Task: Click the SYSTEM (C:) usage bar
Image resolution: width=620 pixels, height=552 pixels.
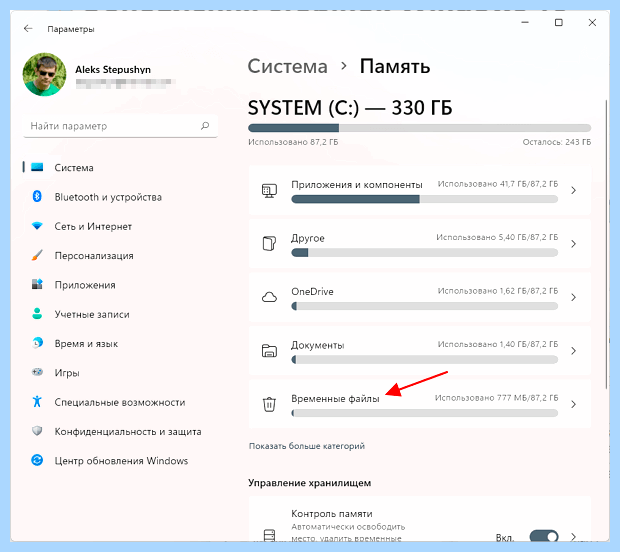Action: [x=420, y=128]
